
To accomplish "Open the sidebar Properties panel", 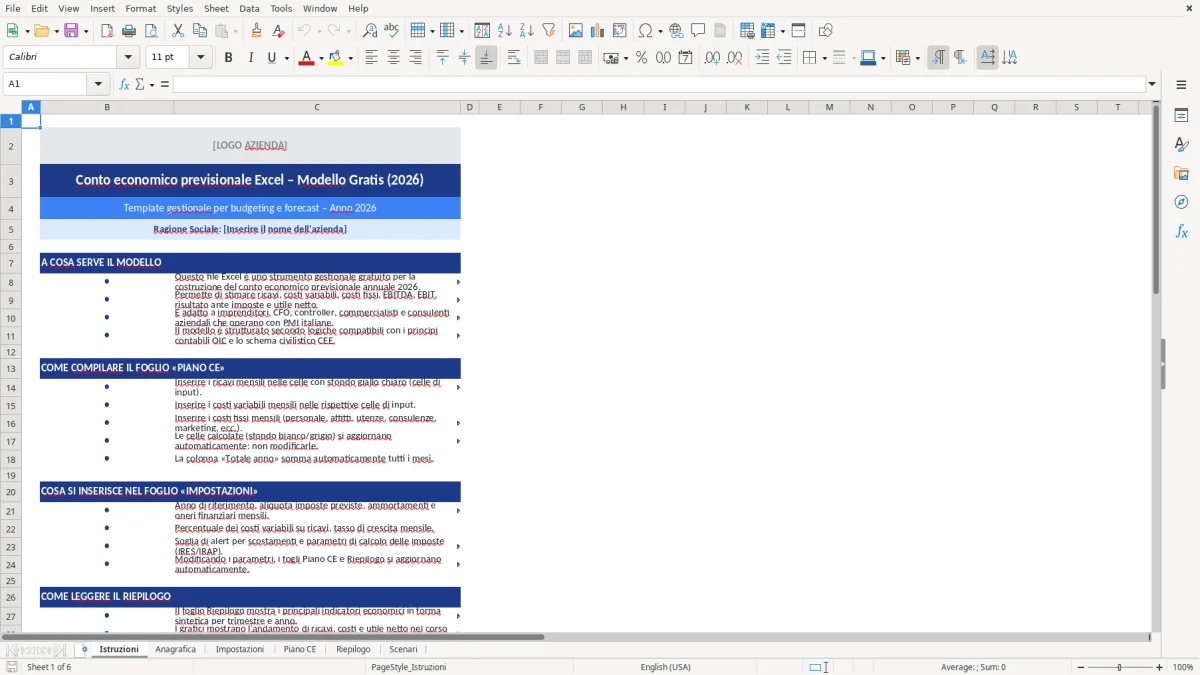I will click(x=1181, y=116).
